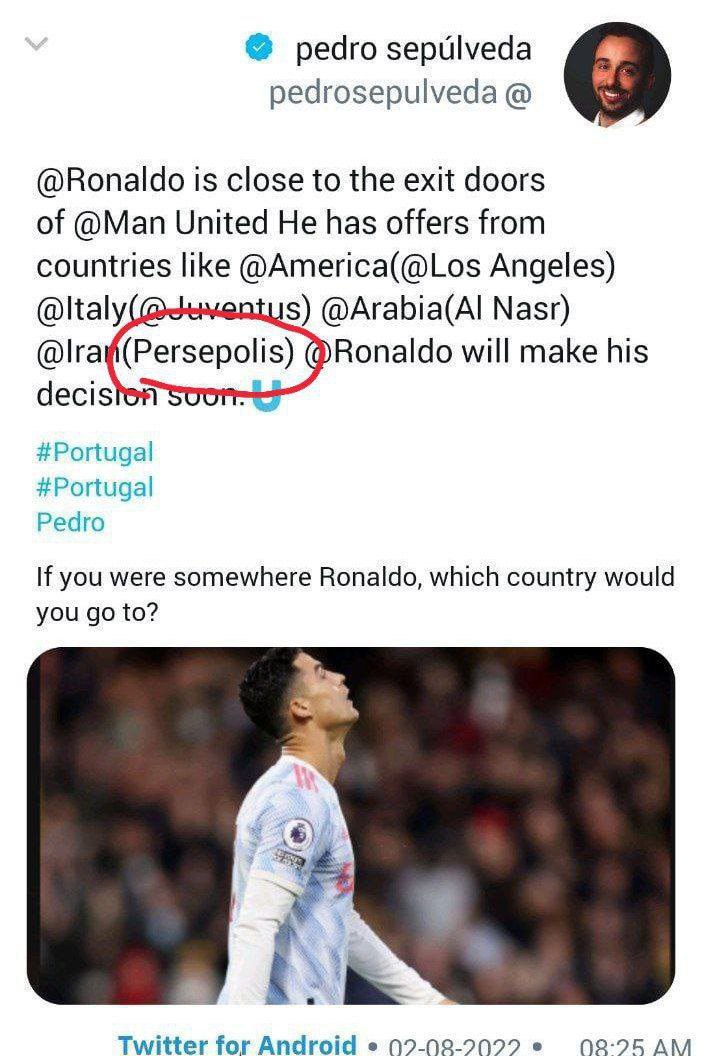Click the circled Persepolis text
The image size is (702, 1056).
214,352
